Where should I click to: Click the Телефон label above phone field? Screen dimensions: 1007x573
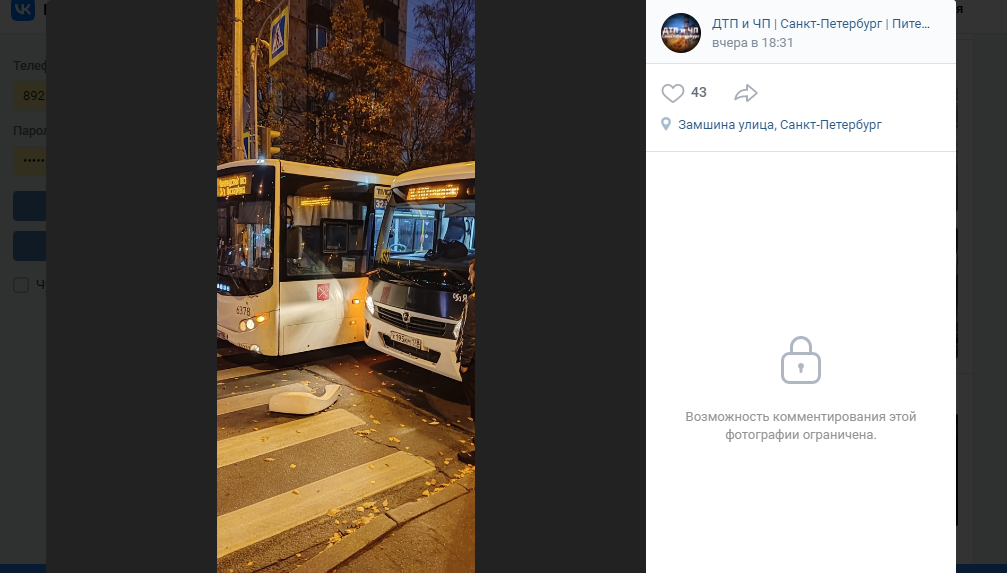tap(30, 66)
